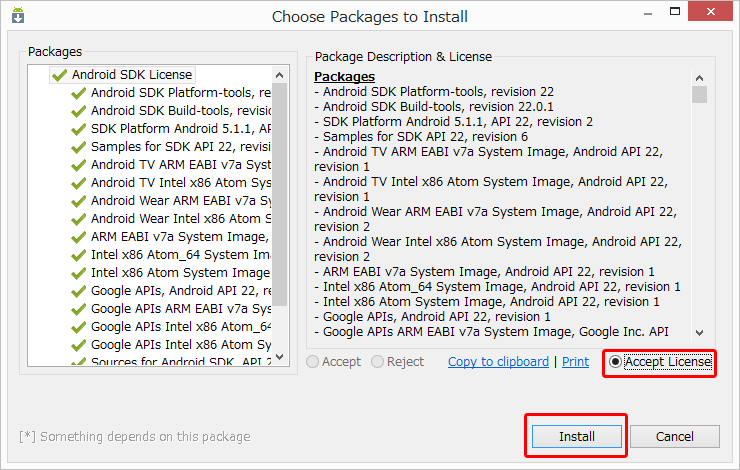Image resolution: width=740 pixels, height=470 pixels.
Task: Minimize the Choose Packages window
Action: click(x=648, y=13)
